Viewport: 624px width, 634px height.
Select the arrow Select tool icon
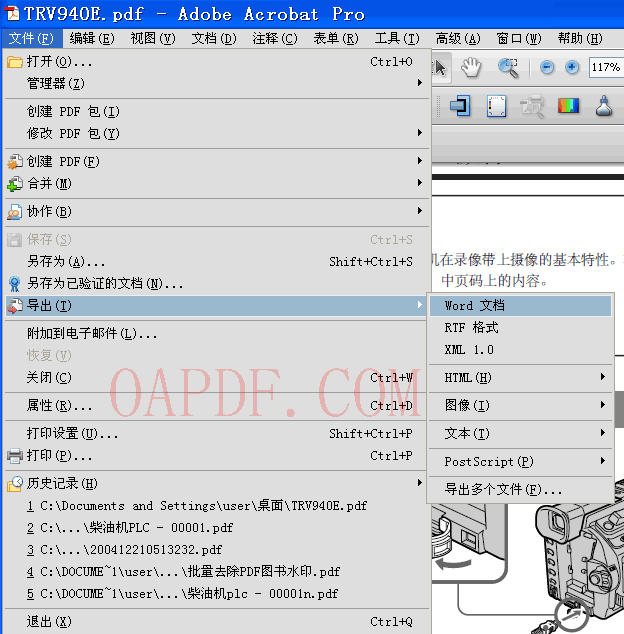tap(440, 67)
